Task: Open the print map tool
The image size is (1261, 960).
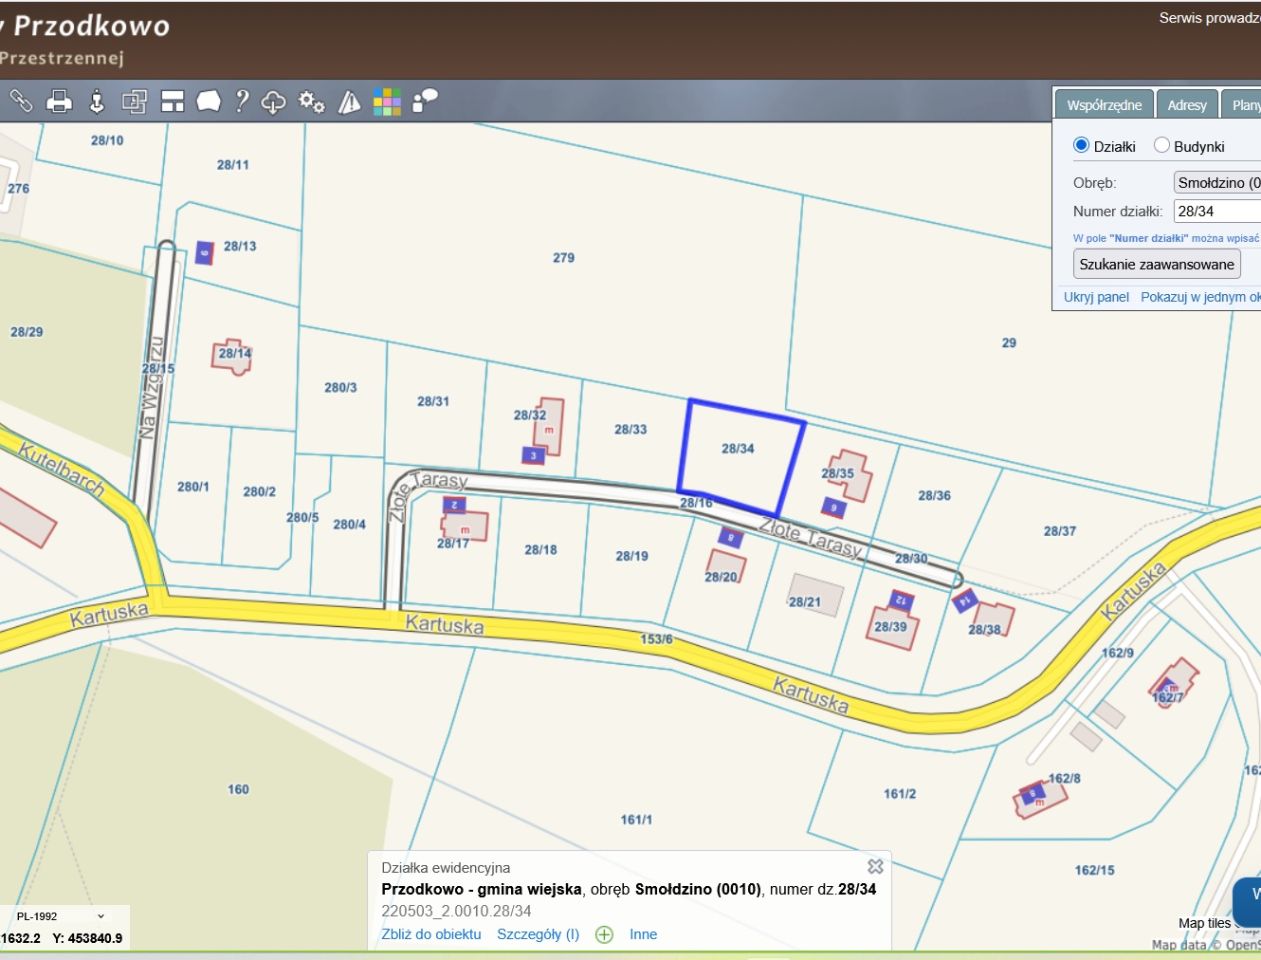Action: tap(59, 101)
